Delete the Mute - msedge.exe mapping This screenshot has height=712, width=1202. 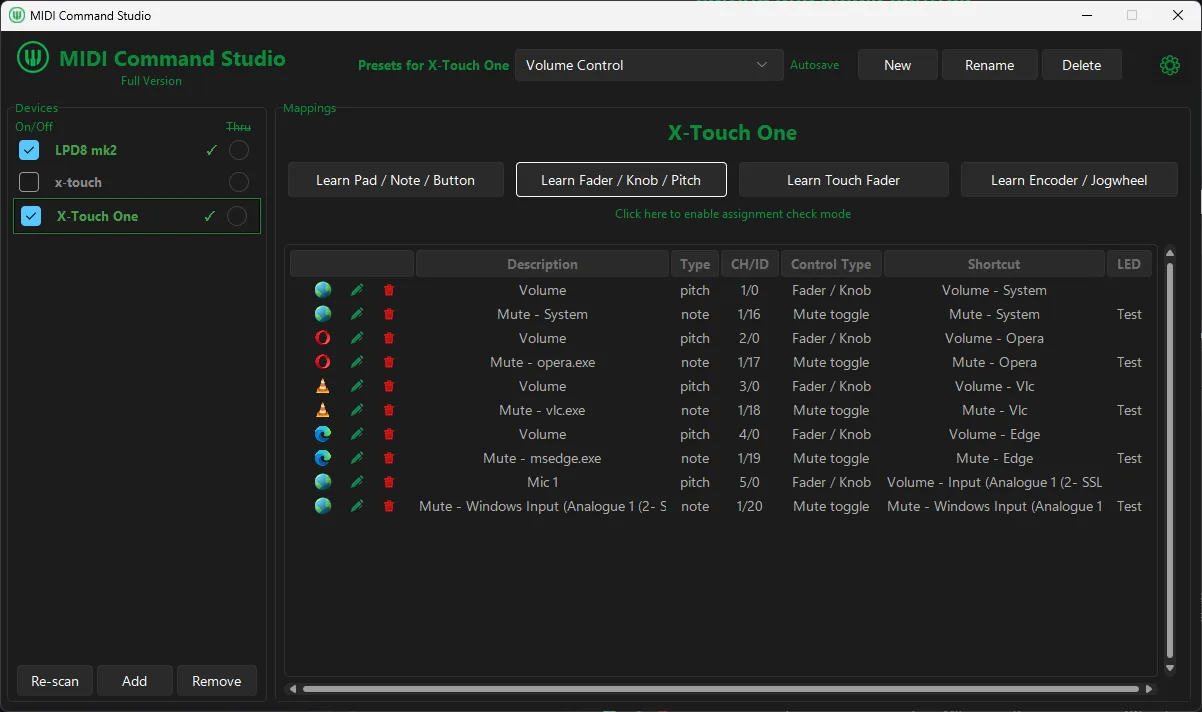pos(389,458)
